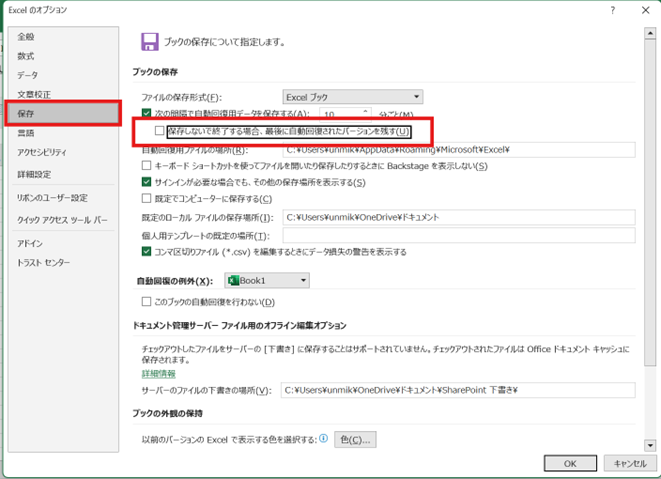
Task: Open the file save format dropdown
Action: click(x=352, y=97)
